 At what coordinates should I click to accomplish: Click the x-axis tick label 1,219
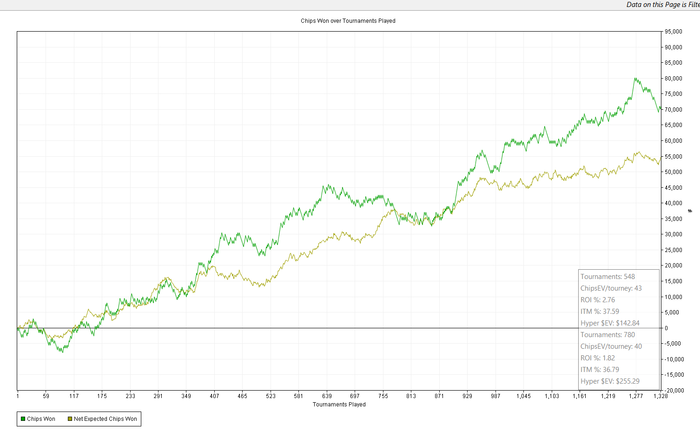click(608, 396)
